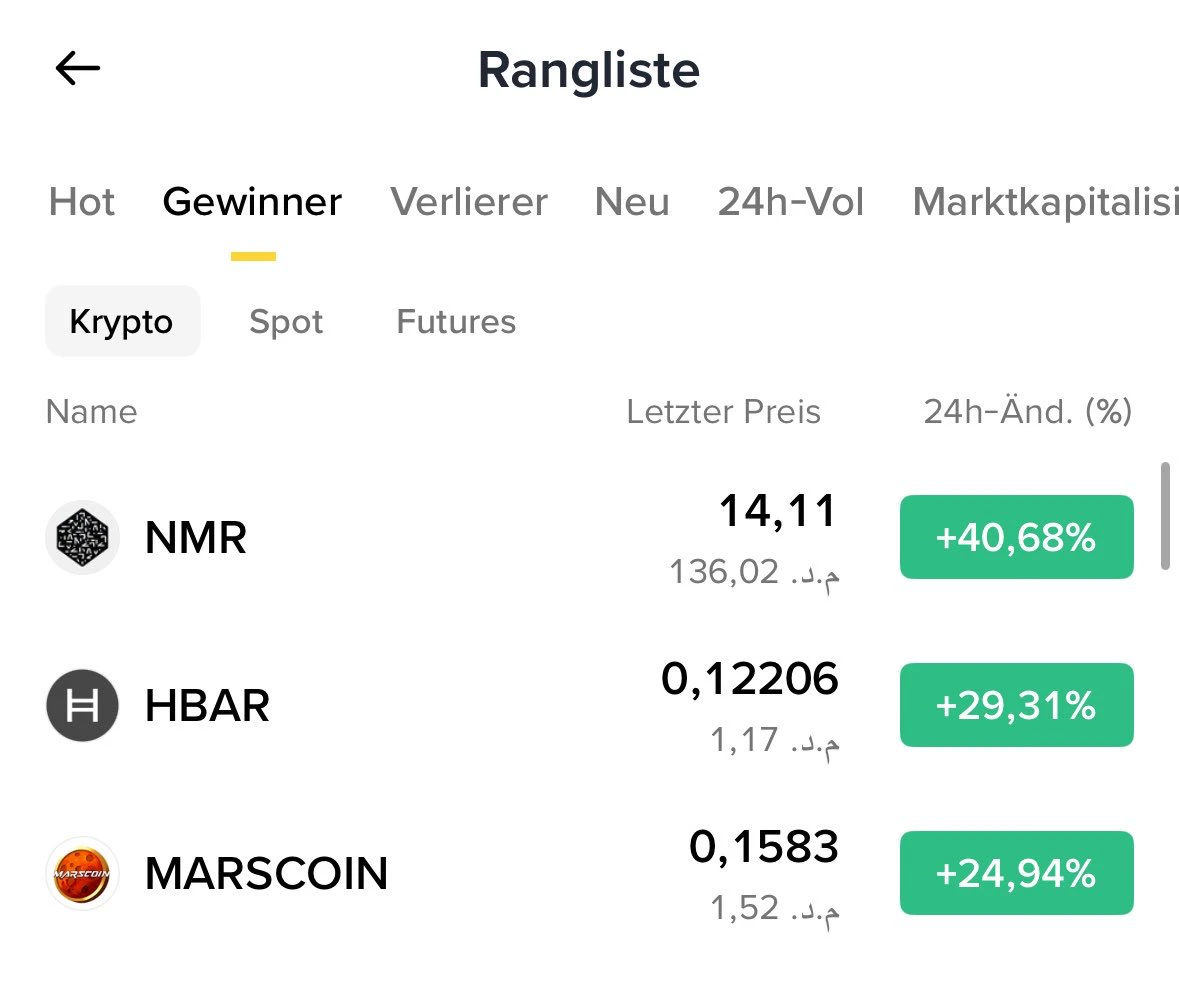The width and height of the screenshot is (1179, 988).
Task: Tap the back arrow icon
Action: (x=77, y=68)
